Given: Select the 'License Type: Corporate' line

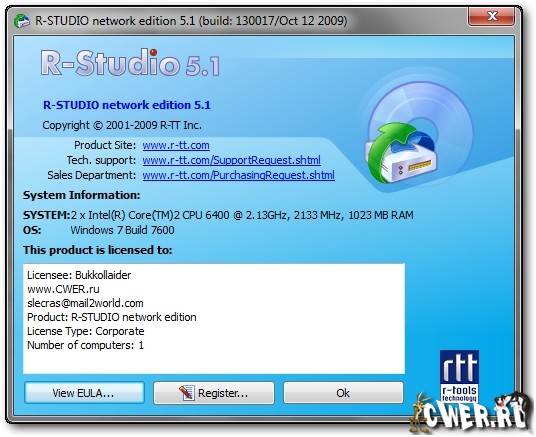Looking at the screenshot, I should 85,331.
